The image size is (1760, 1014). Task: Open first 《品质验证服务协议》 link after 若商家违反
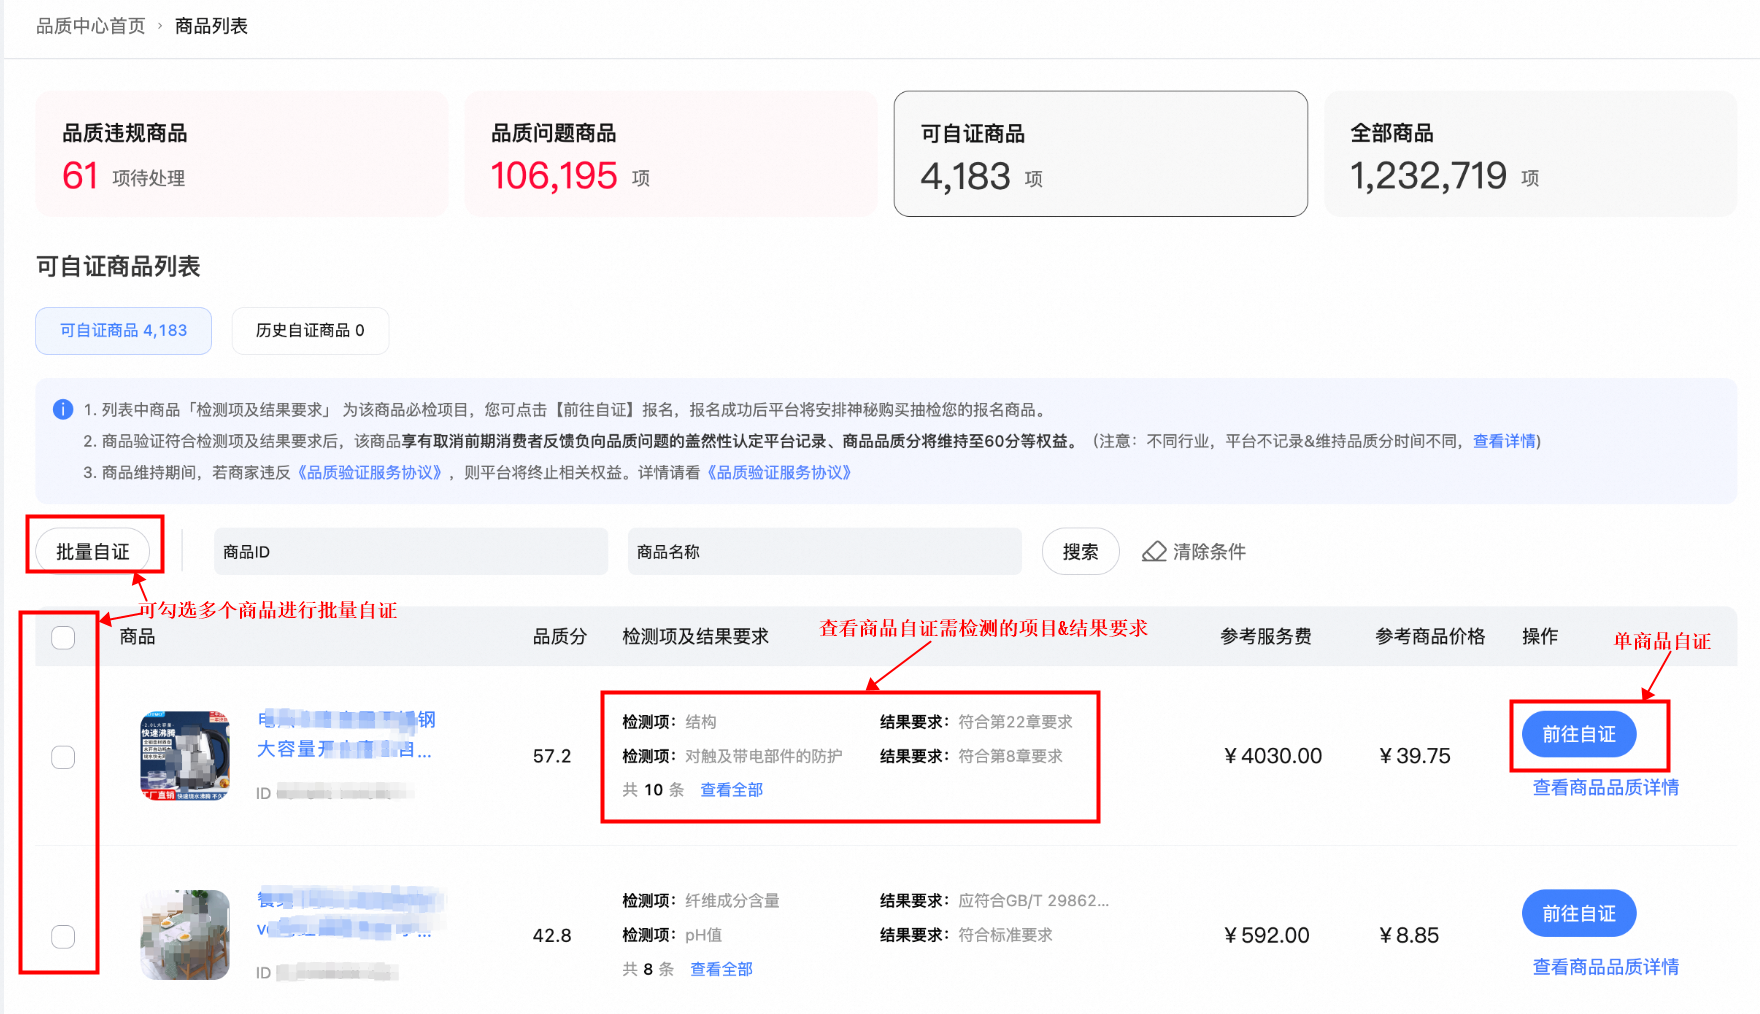[x=370, y=473]
